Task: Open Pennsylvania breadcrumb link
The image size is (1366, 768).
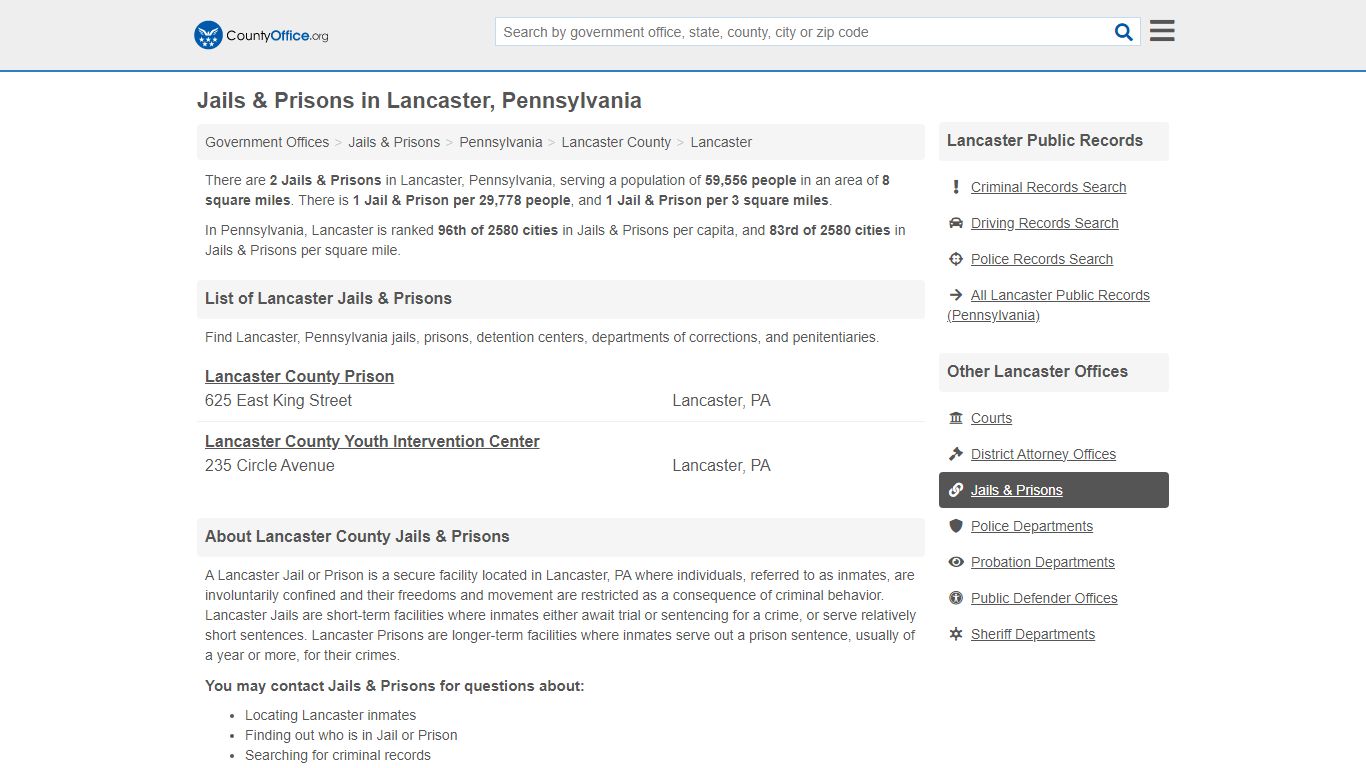Action: point(501,142)
